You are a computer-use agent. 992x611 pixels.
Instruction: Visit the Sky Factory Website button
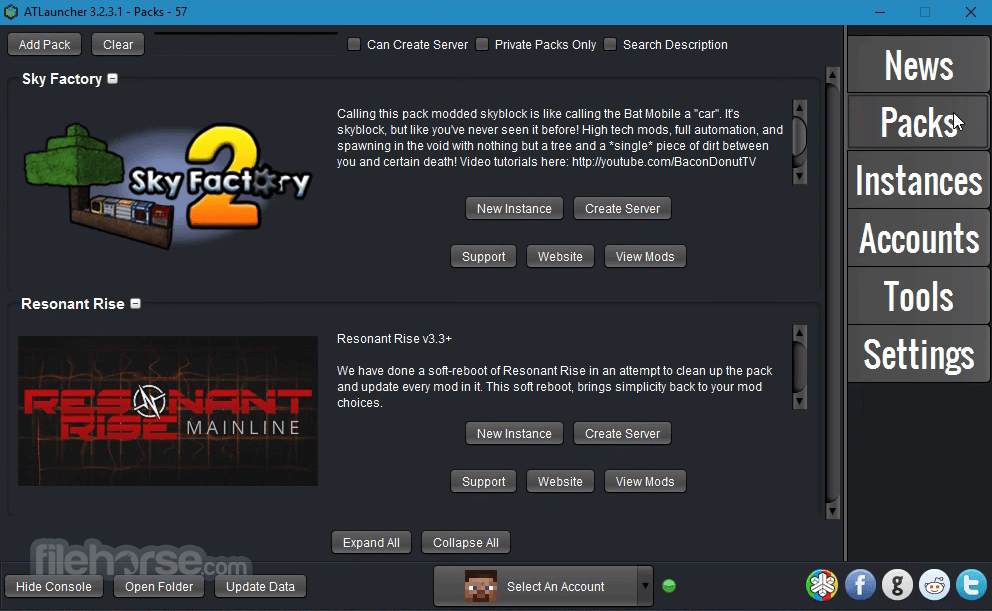560,256
